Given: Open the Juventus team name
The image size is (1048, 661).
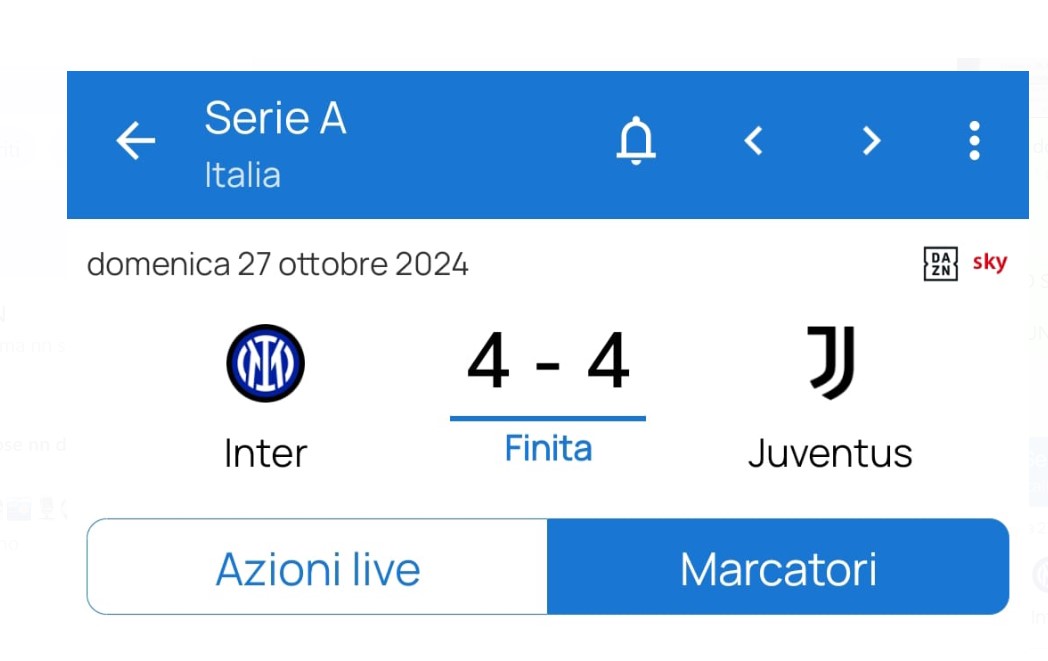Looking at the screenshot, I should 830,453.
